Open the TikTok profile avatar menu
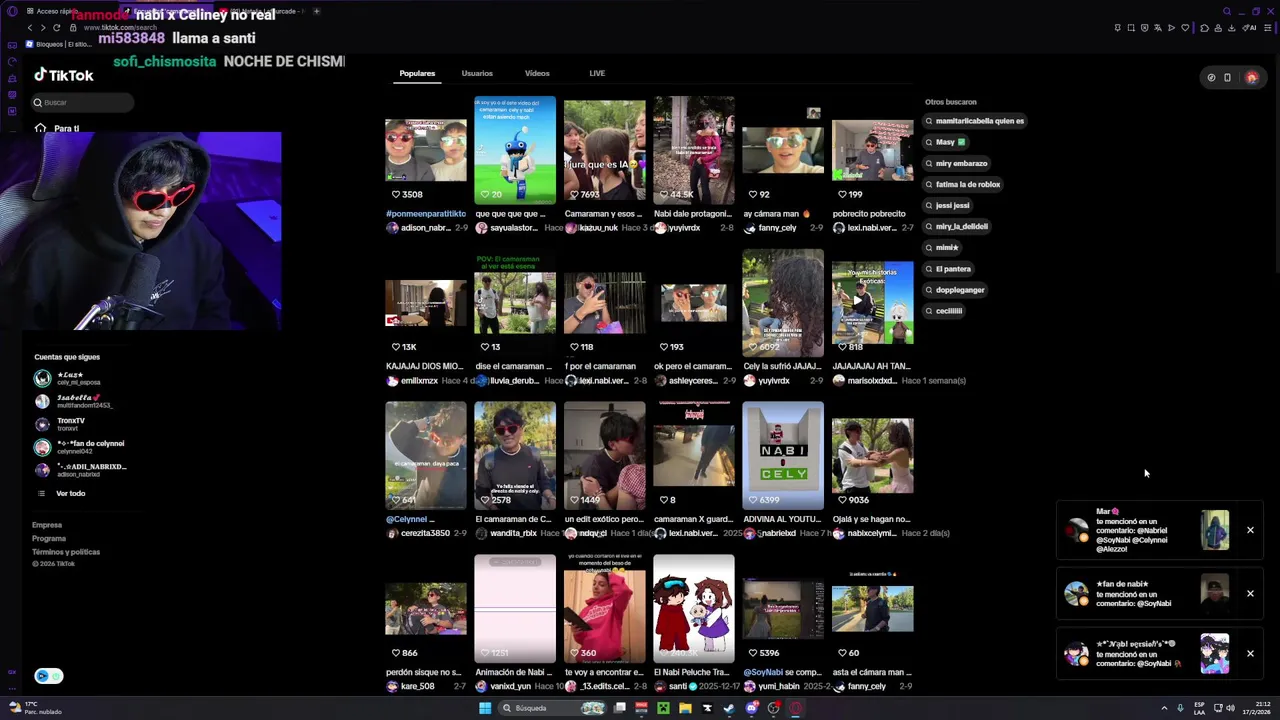This screenshot has width=1280, height=720. point(1251,77)
